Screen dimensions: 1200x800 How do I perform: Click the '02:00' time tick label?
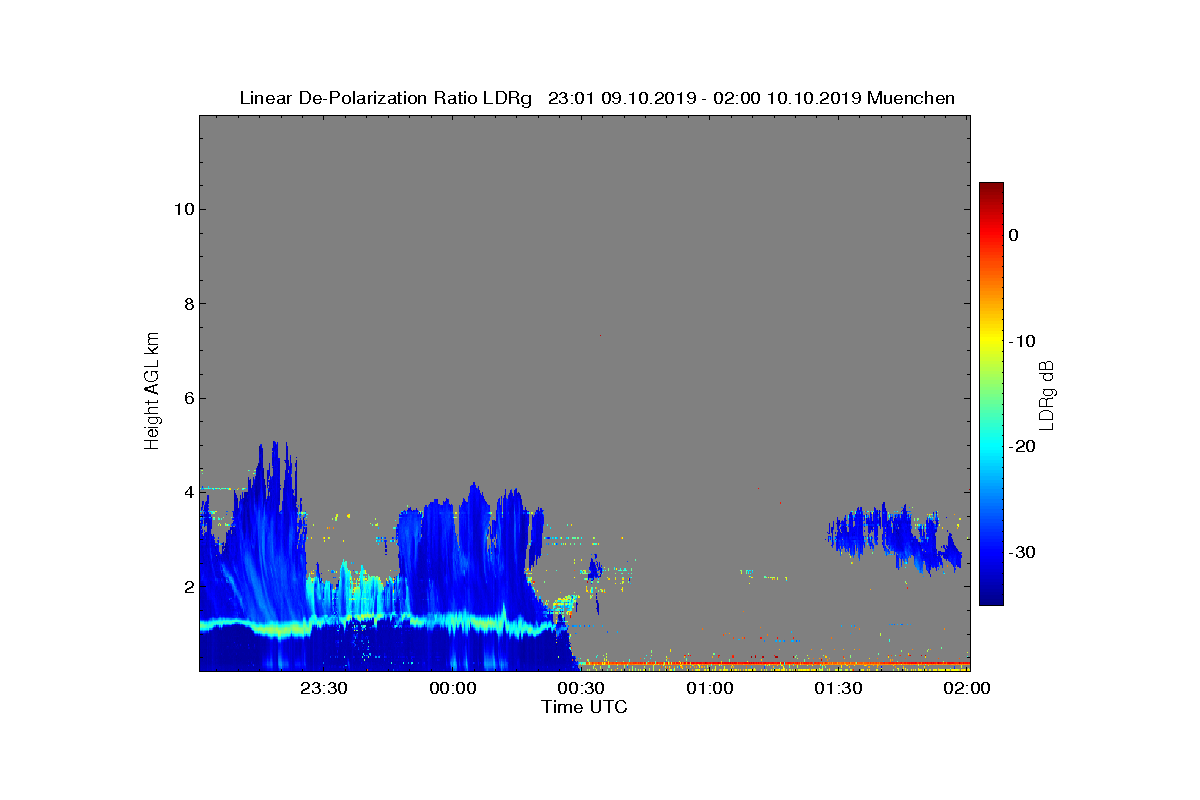coord(967,689)
